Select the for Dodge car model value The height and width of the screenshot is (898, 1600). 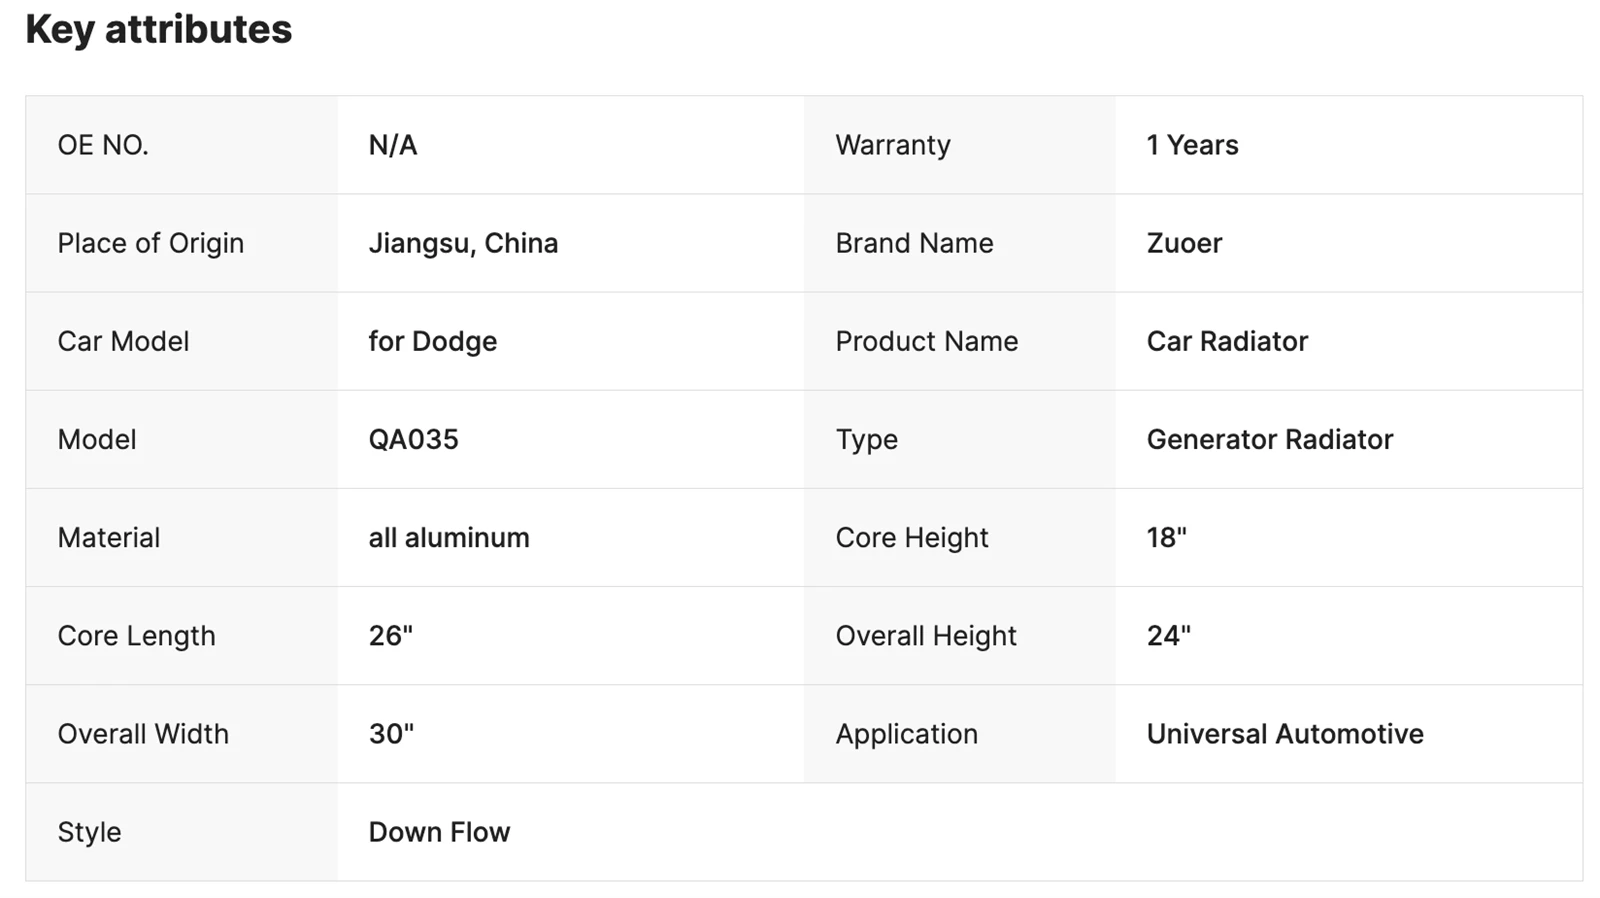tap(432, 341)
